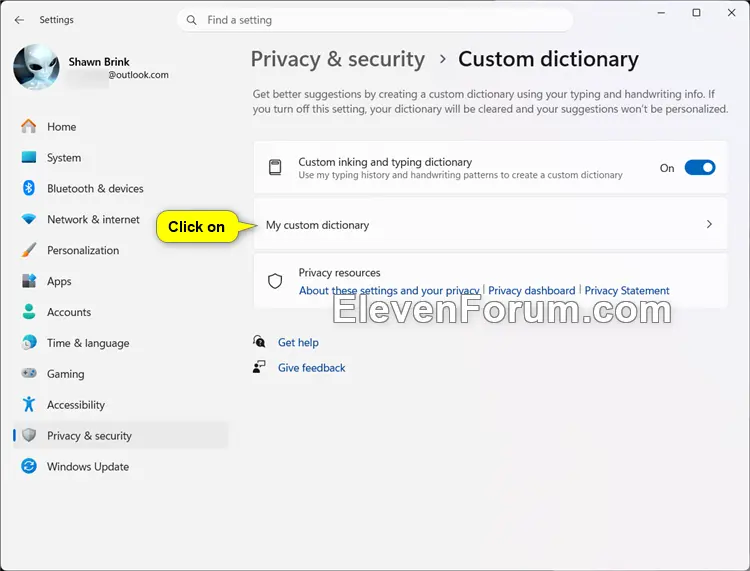This screenshot has width=750, height=571.
Task: Click the Accessibility figure icon
Action: [29, 404]
